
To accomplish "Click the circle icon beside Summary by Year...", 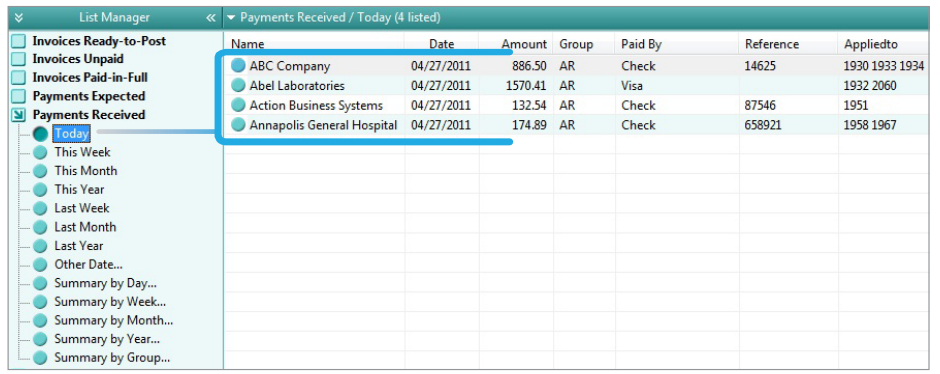I will pos(40,339).
